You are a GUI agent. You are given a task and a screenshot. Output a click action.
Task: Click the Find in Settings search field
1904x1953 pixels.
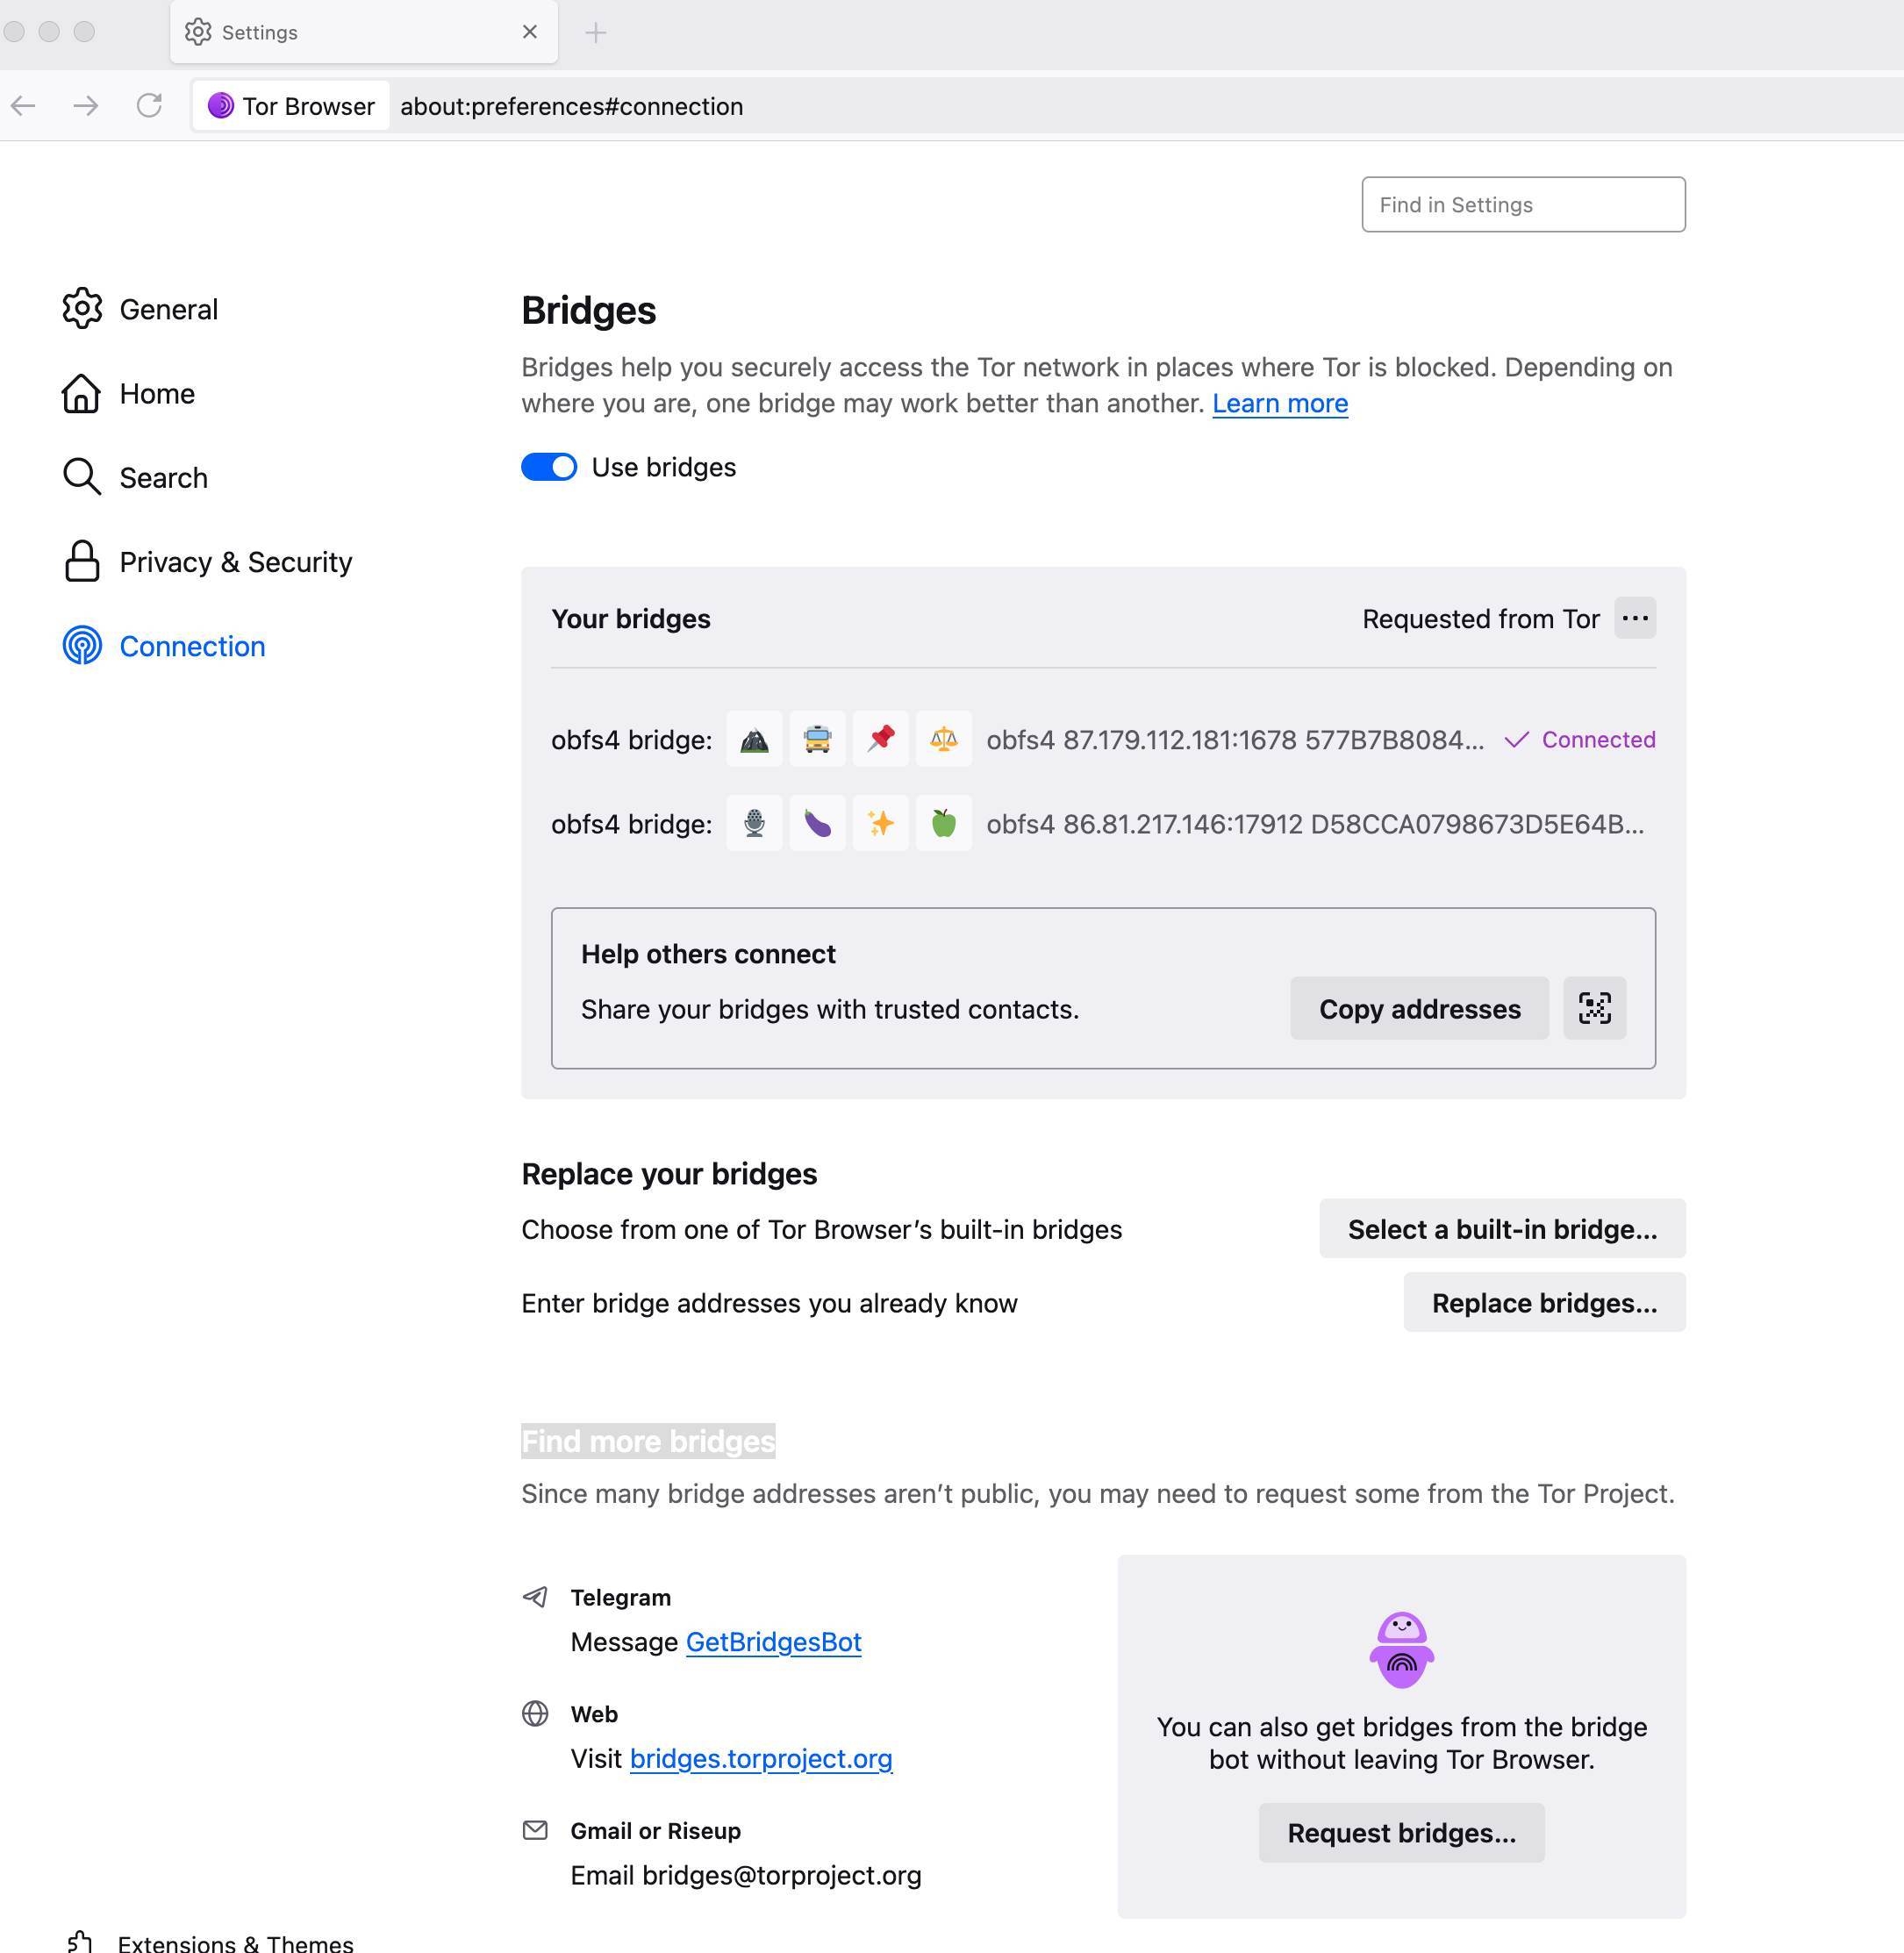tap(1523, 204)
